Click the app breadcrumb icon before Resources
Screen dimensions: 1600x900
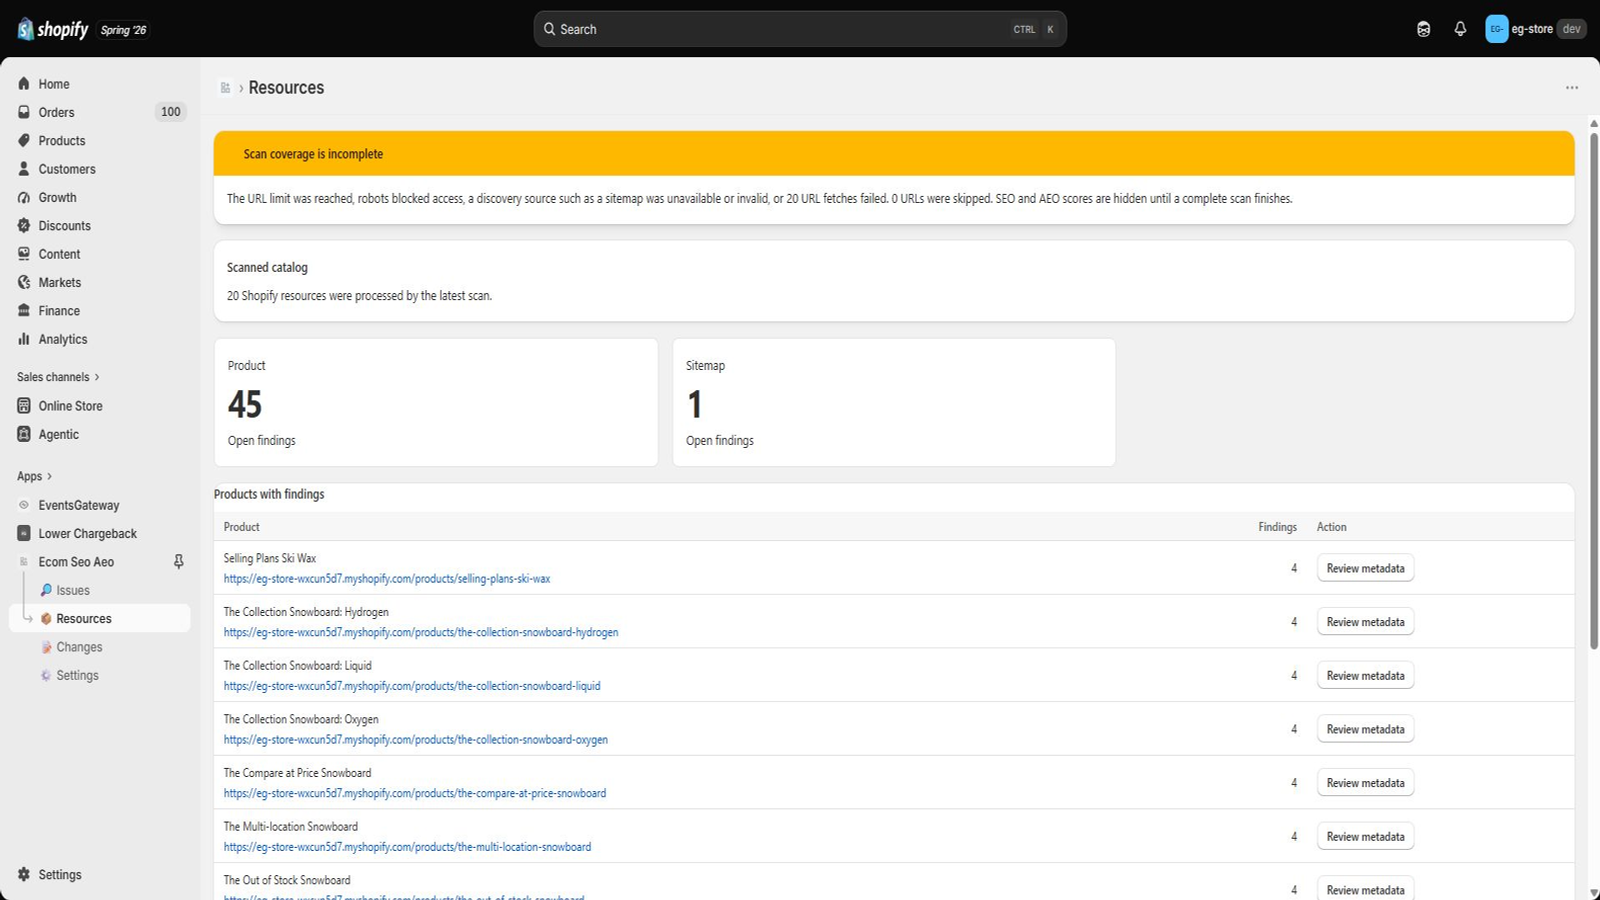coord(226,88)
